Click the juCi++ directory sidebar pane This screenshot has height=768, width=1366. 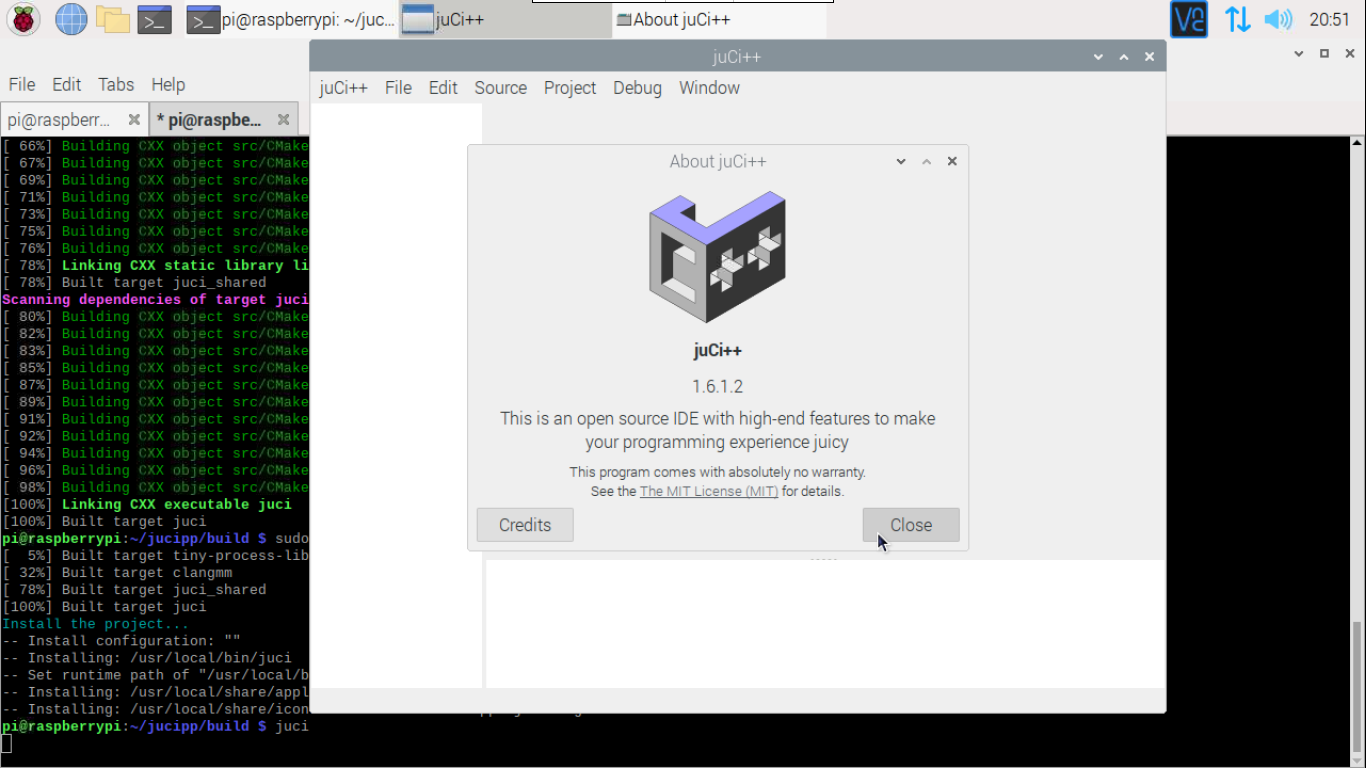click(396, 395)
